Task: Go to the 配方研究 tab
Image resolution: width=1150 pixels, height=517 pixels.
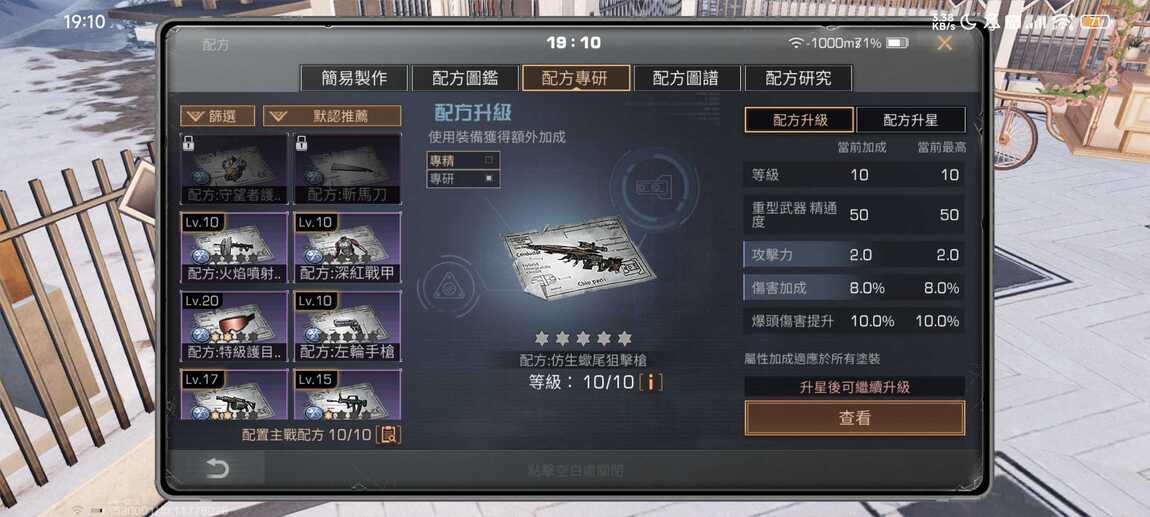Action: 798,78
